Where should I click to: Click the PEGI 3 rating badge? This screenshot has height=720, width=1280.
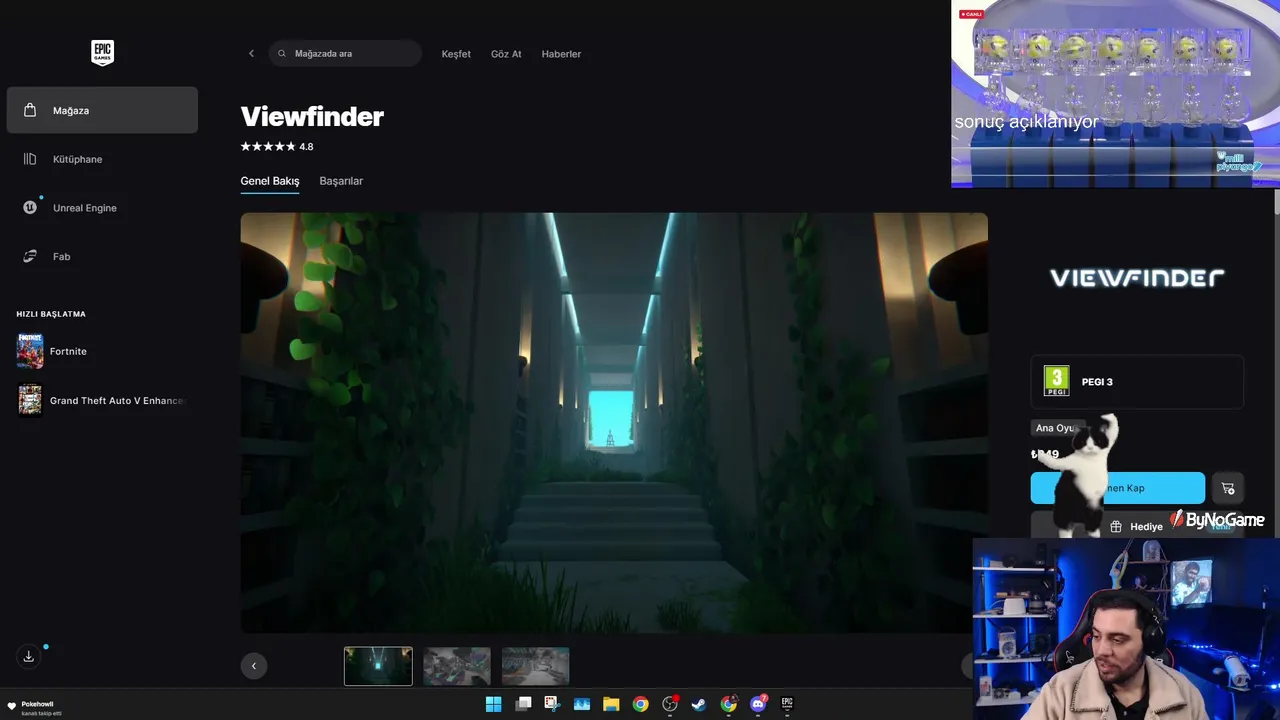(1137, 381)
